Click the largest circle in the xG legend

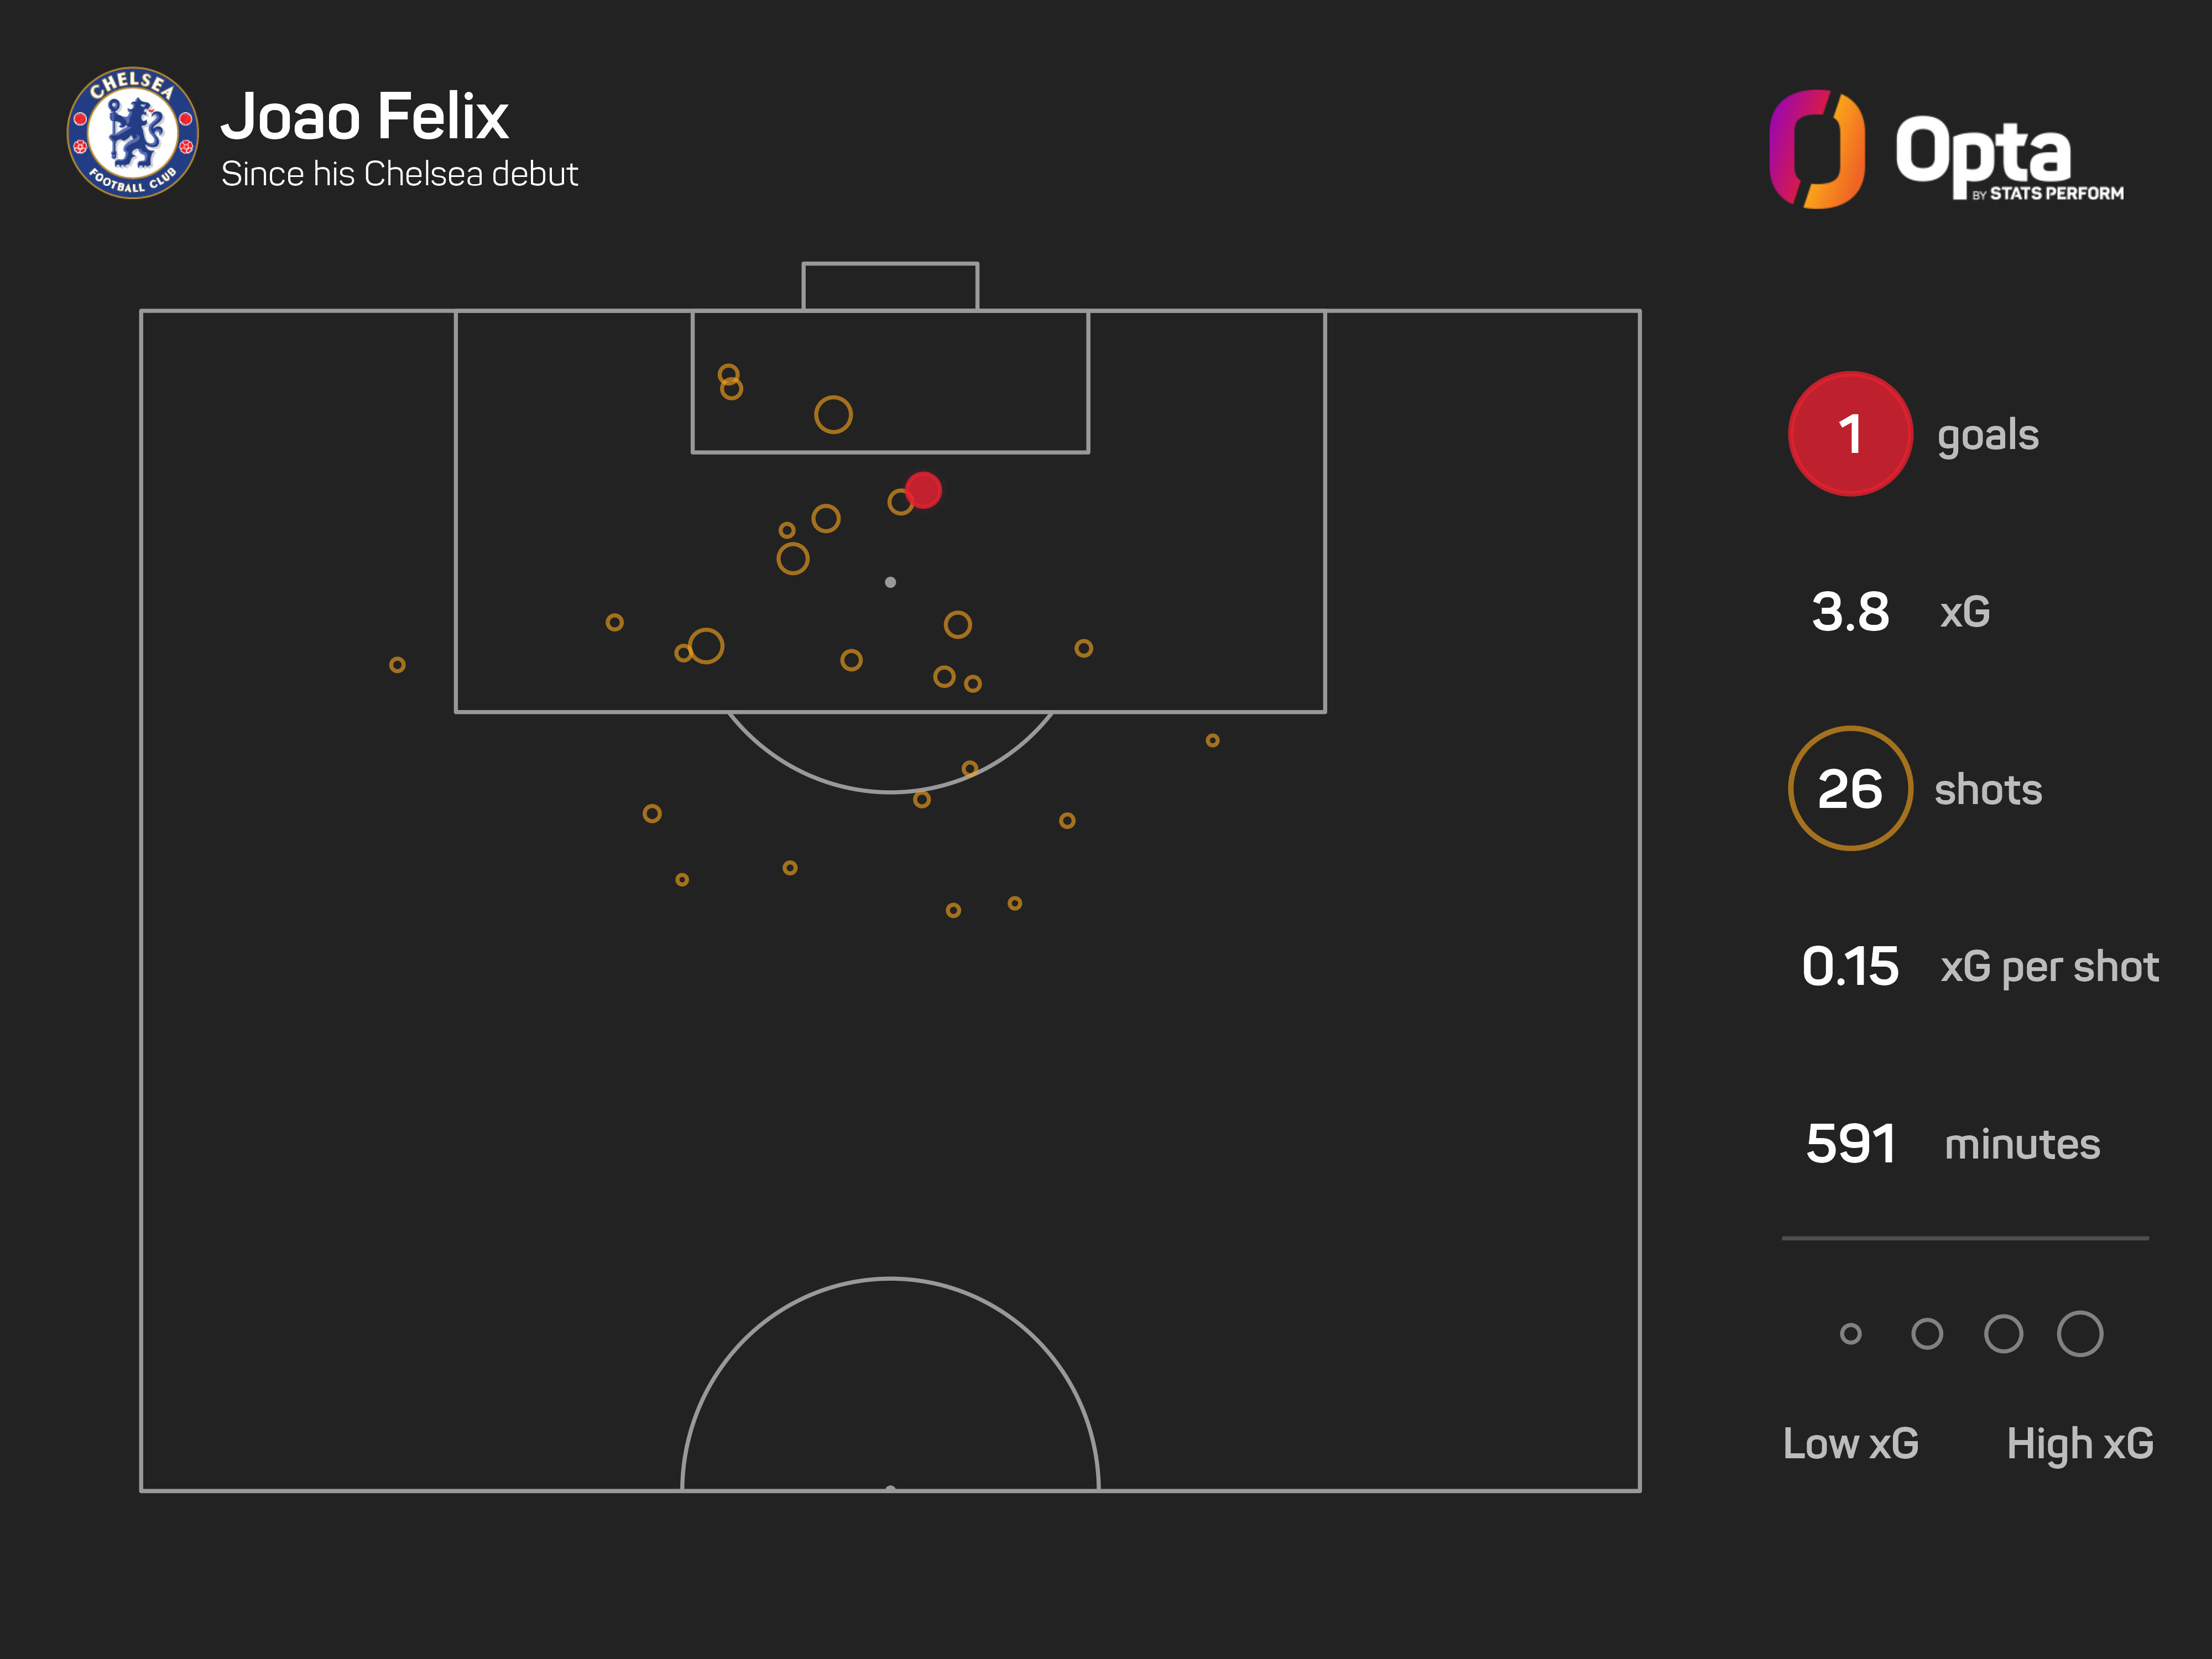point(2079,1334)
